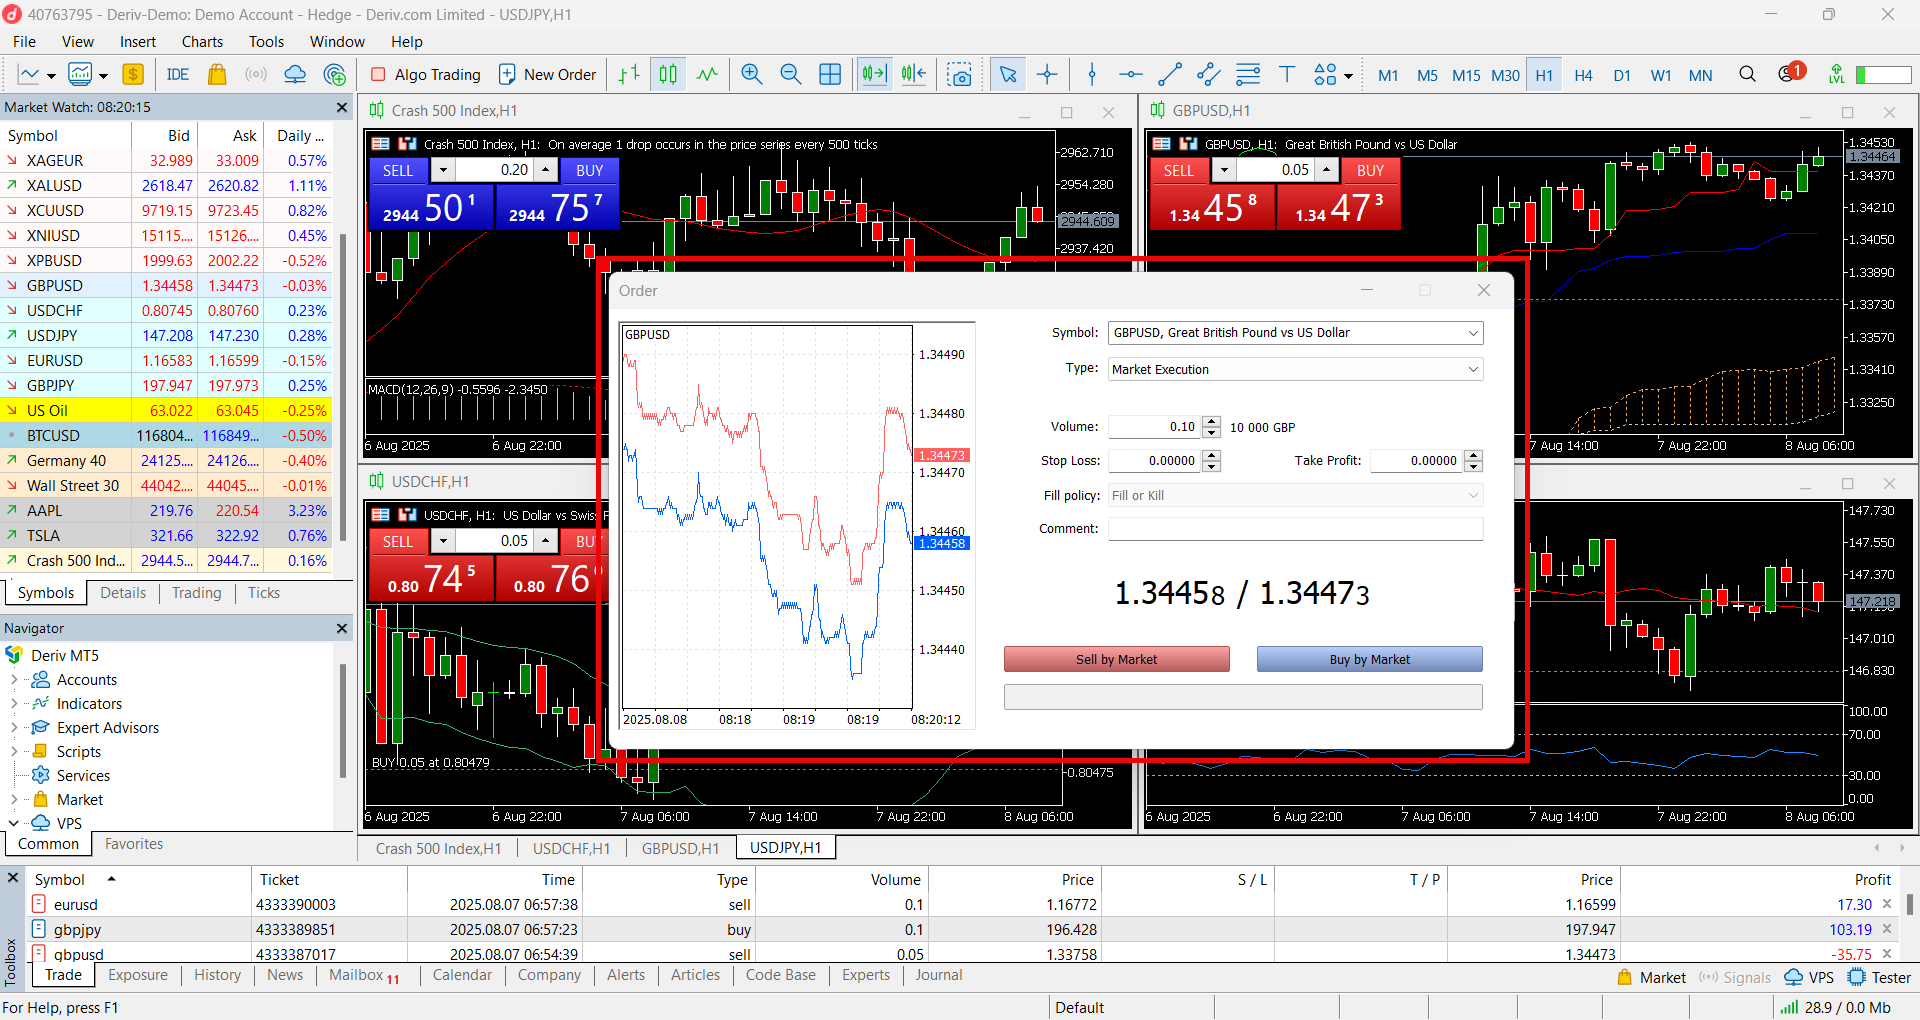The image size is (1920, 1020).
Task: Select the H1 timeframe
Action: (x=1544, y=75)
